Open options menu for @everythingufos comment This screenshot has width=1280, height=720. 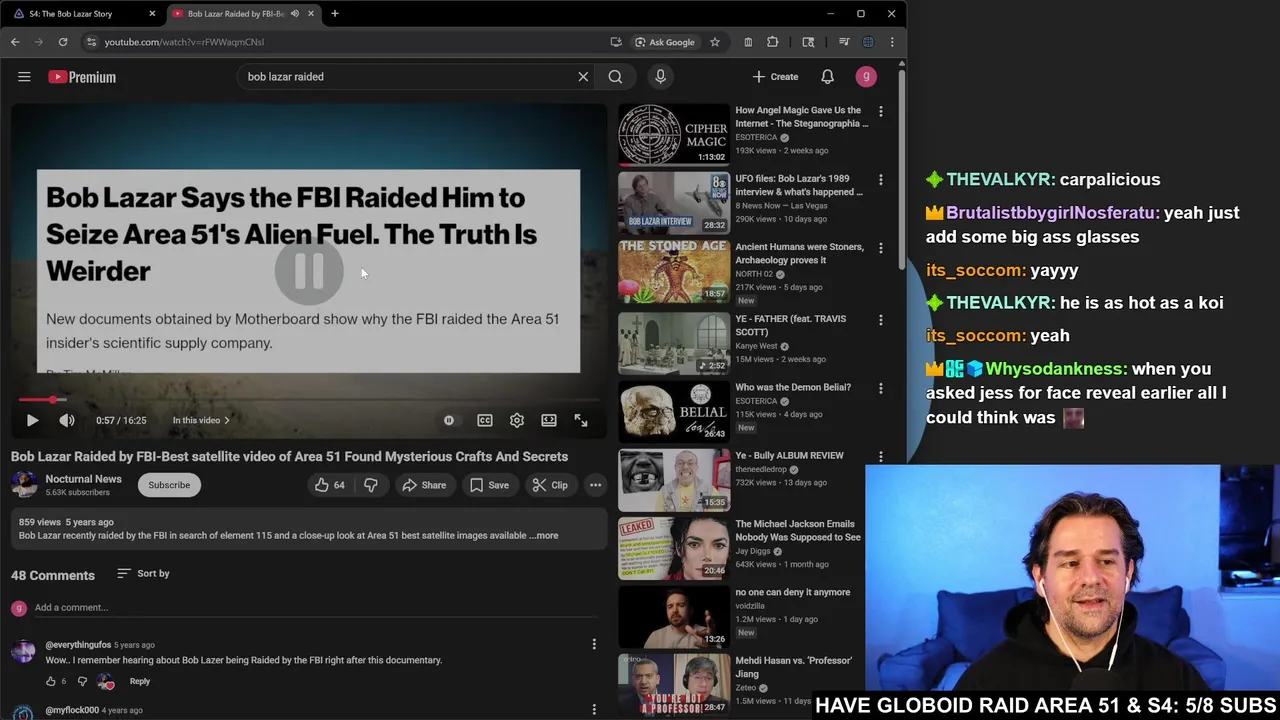coord(594,644)
